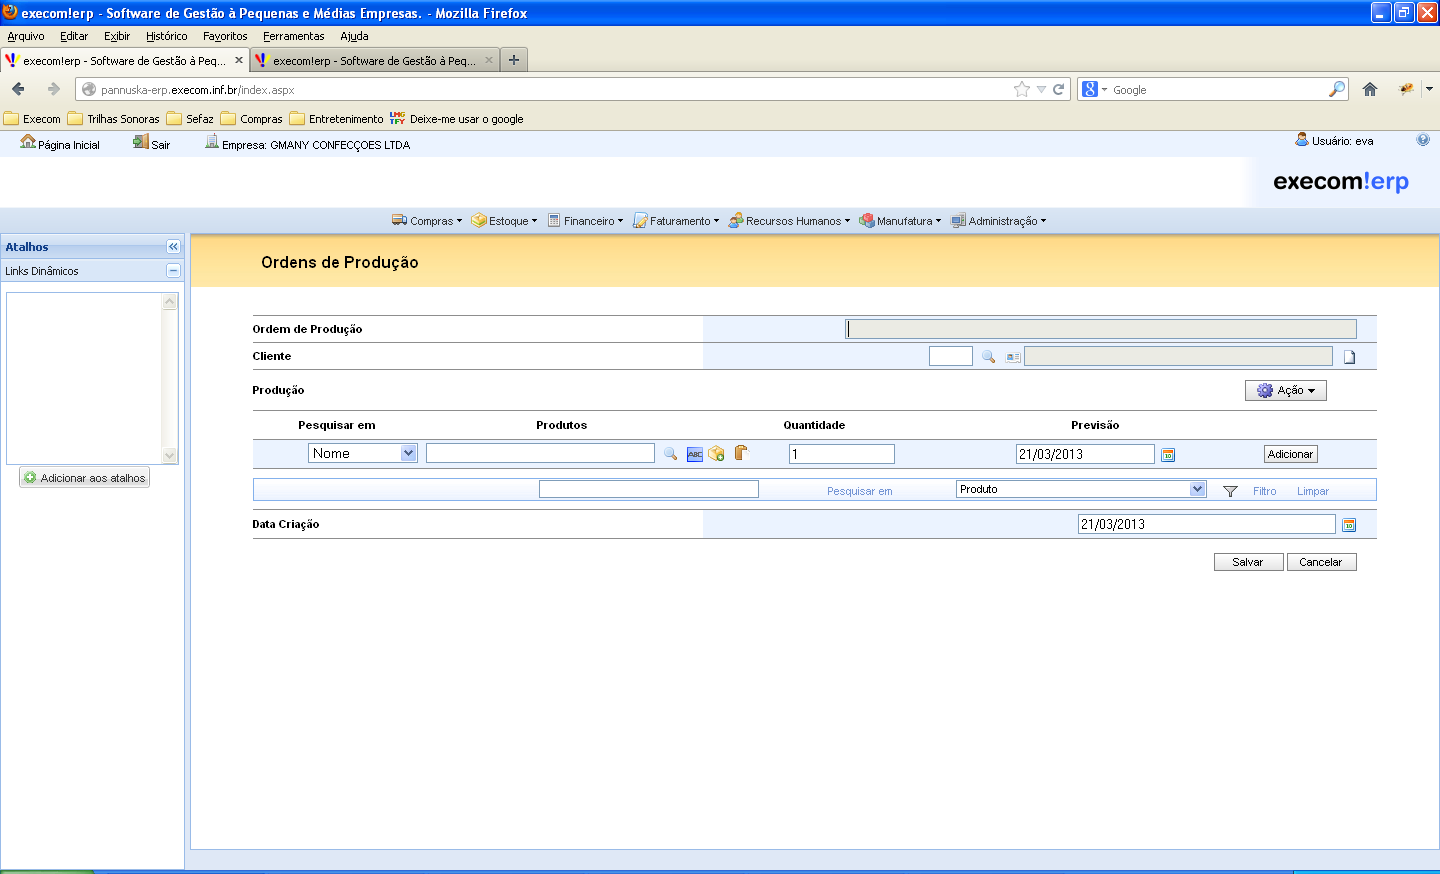Screen dimensions: 1440x874
Task: Click the Filtro link
Action: (1265, 491)
